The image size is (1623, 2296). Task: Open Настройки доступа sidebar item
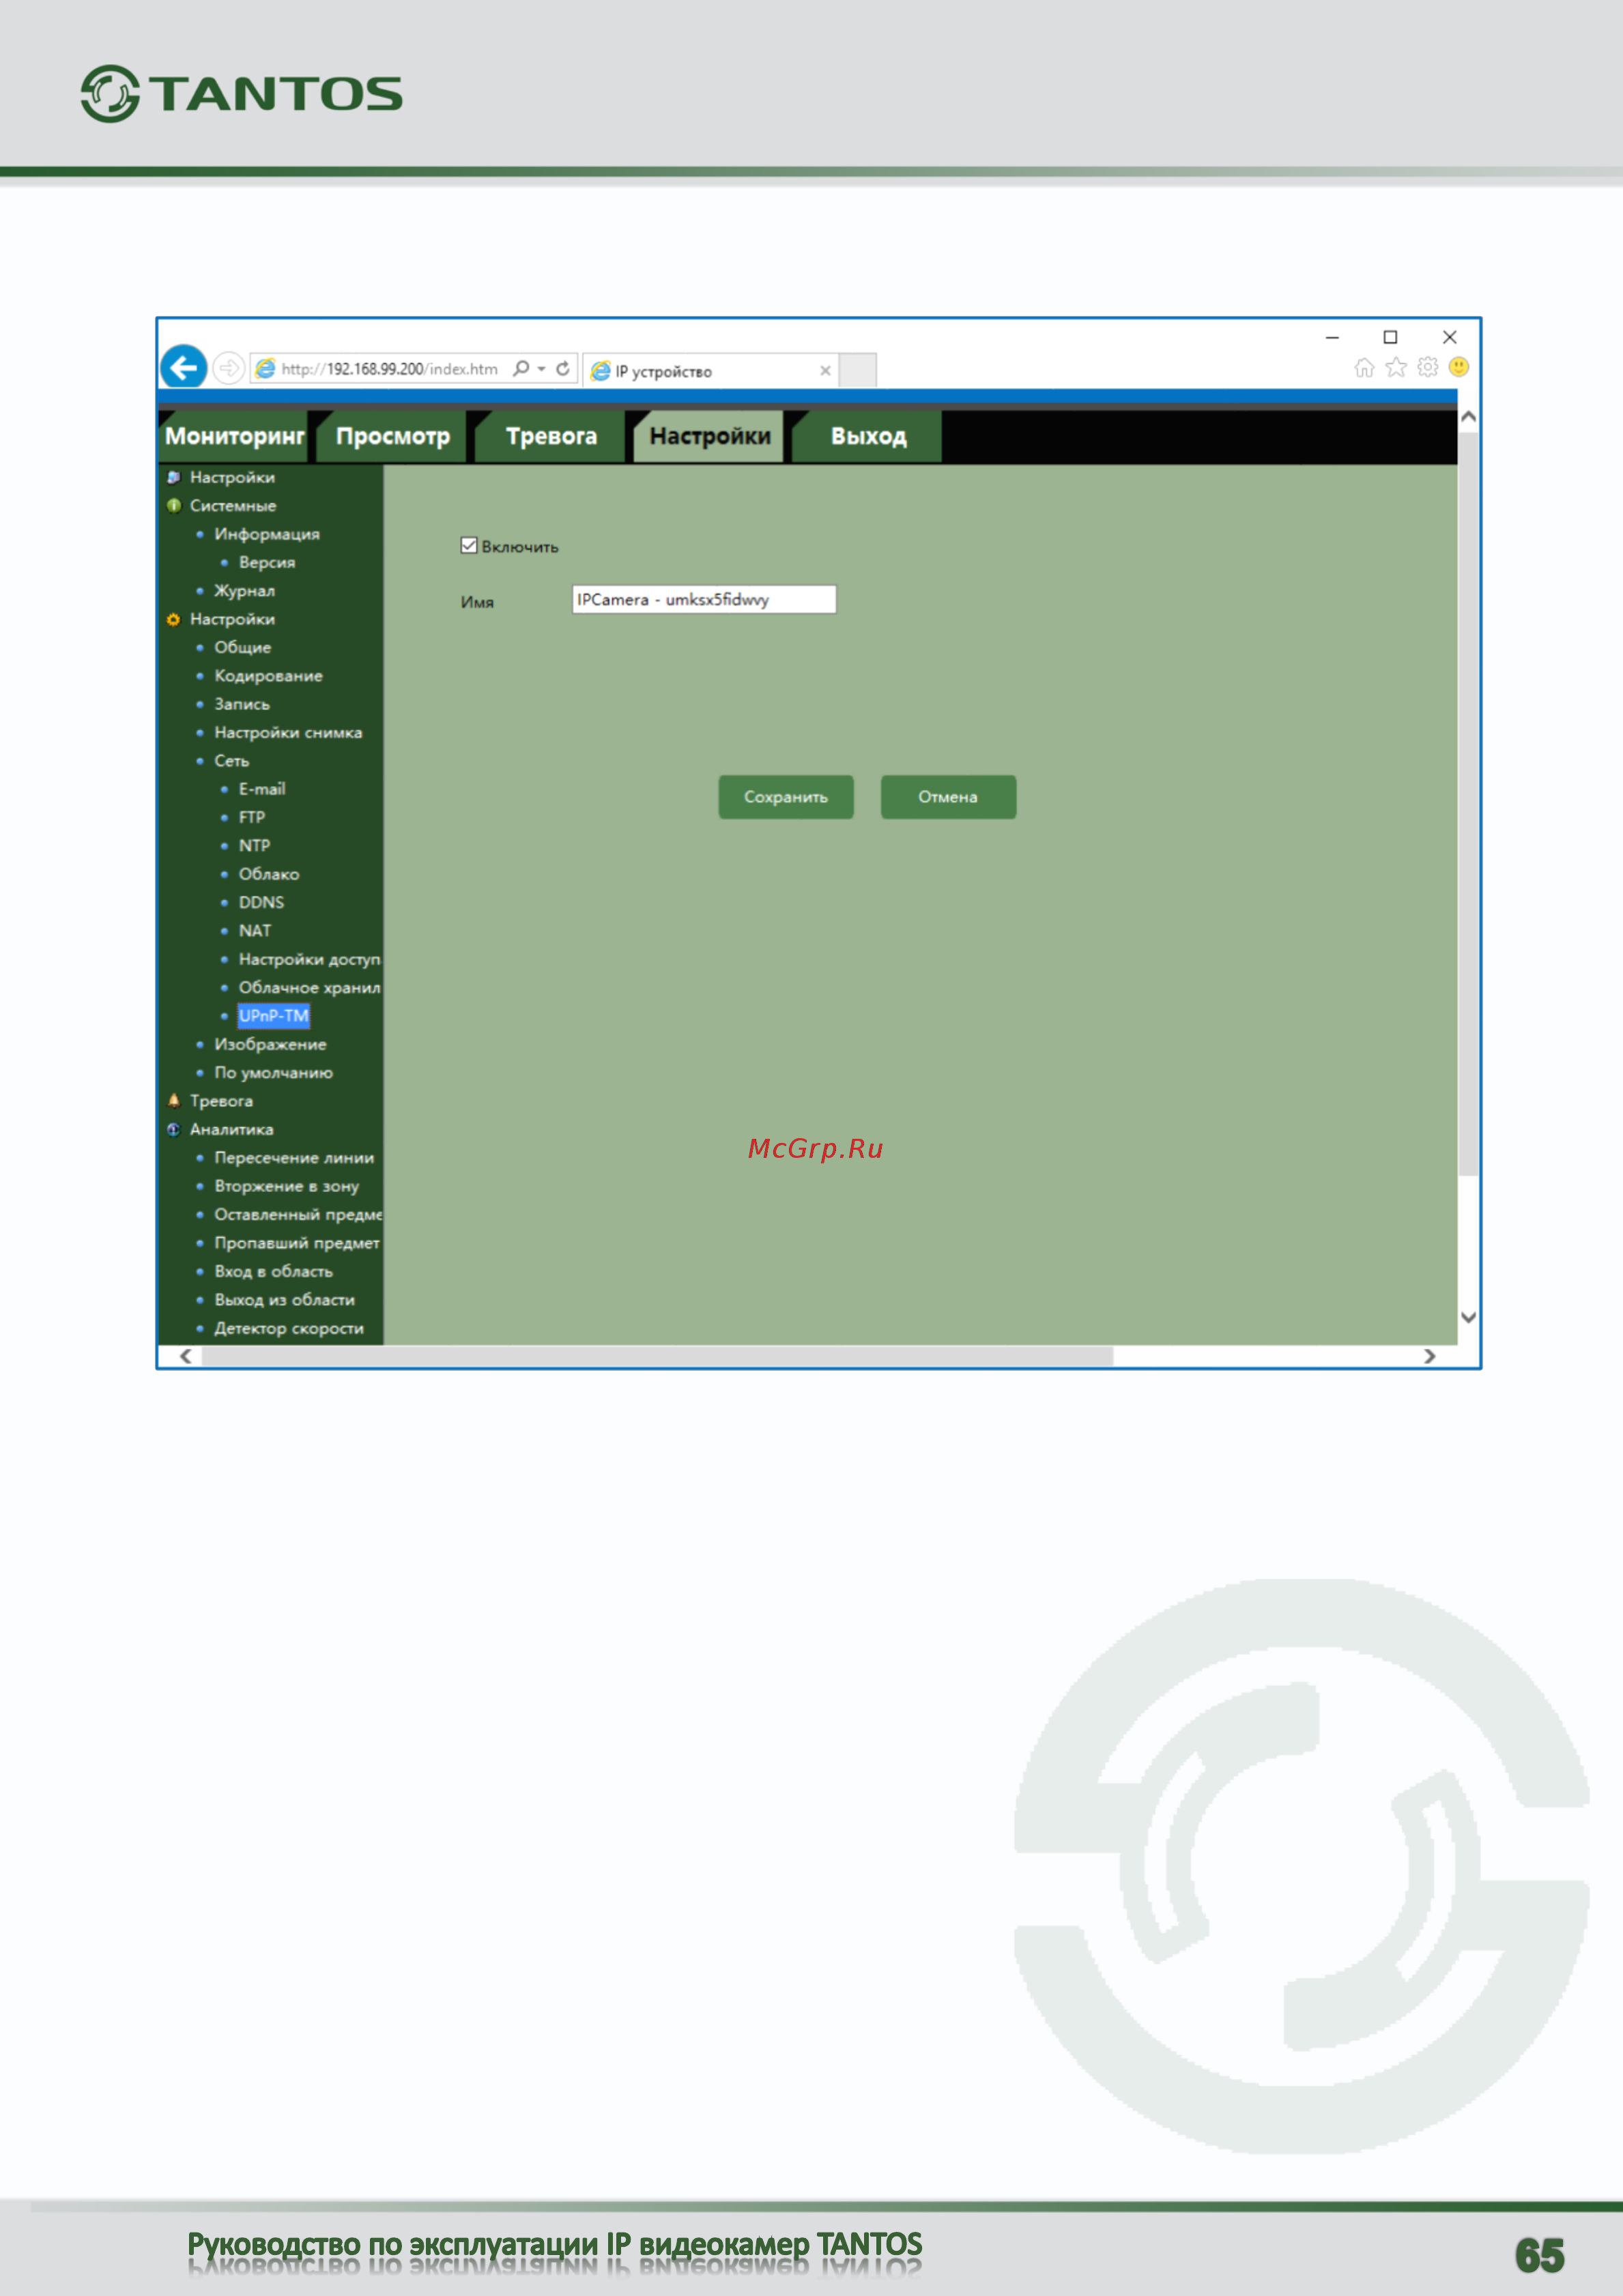[309, 959]
